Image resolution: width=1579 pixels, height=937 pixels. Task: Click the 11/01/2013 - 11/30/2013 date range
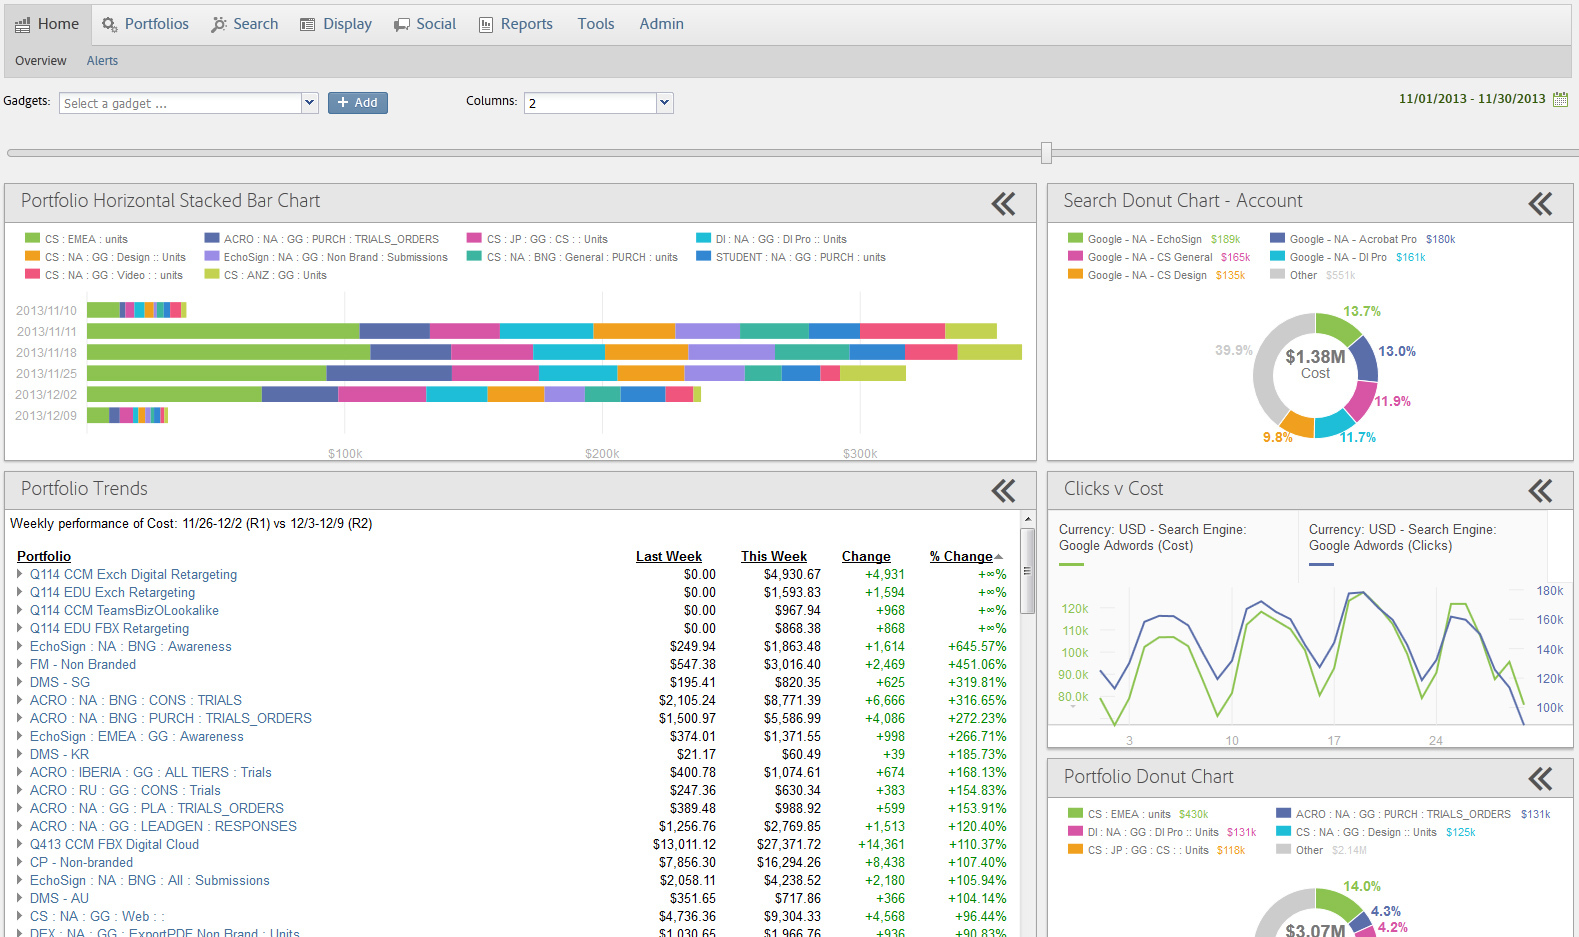(x=1472, y=99)
